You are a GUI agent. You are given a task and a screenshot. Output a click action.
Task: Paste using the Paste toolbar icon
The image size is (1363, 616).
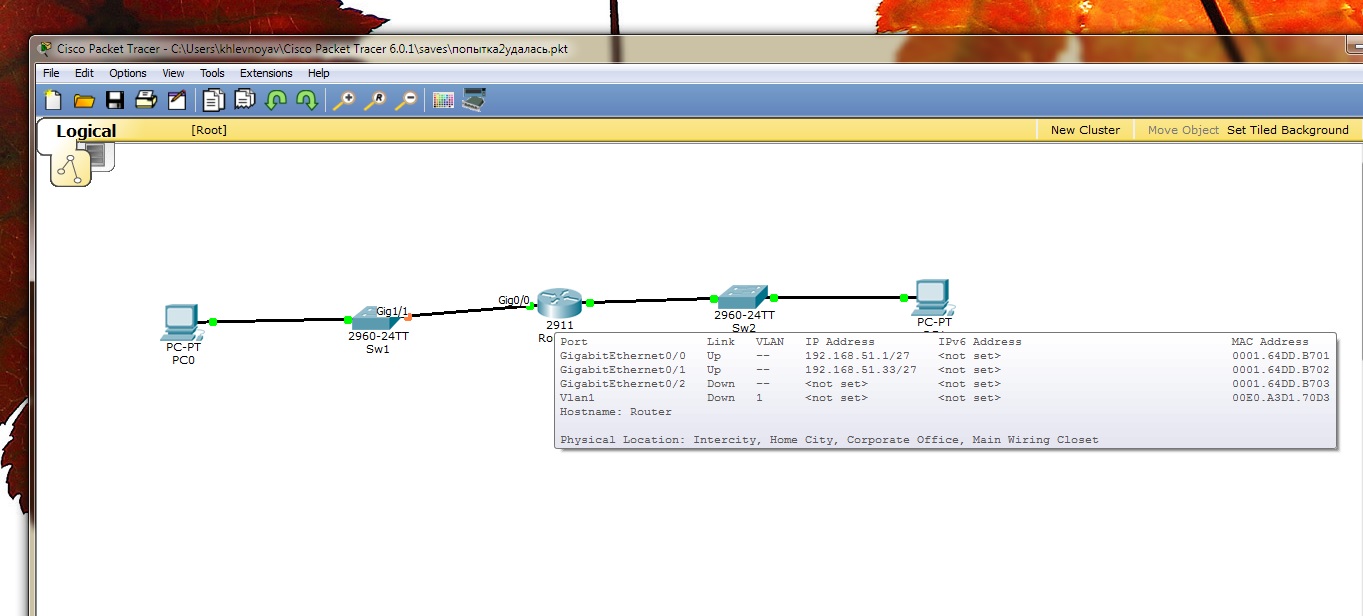click(244, 100)
